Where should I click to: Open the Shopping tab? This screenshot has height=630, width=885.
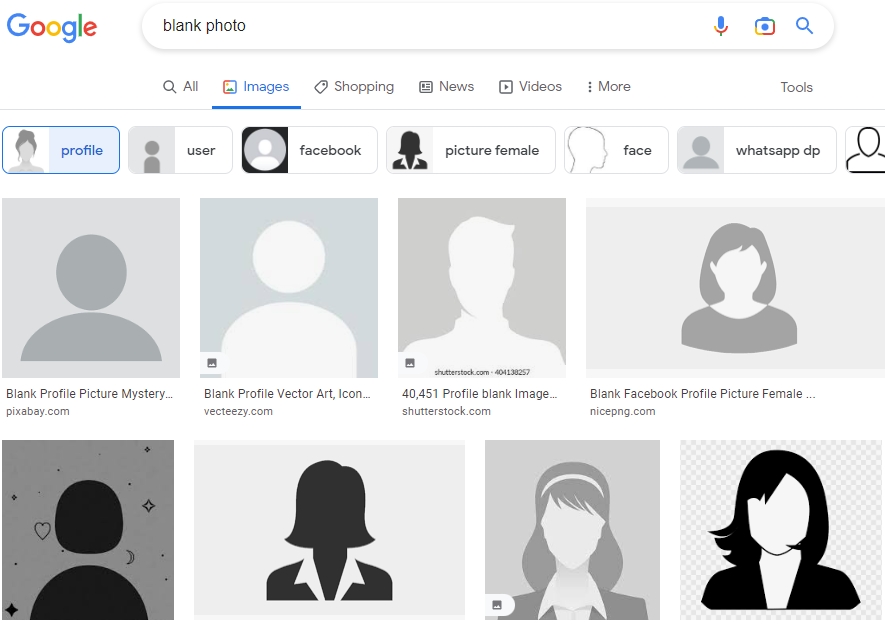click(x=354, y=86)
